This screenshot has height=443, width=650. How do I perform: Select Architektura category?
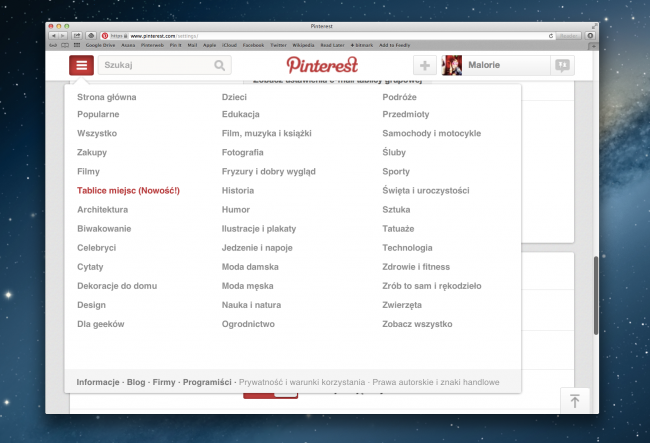[x=102, y=210]
